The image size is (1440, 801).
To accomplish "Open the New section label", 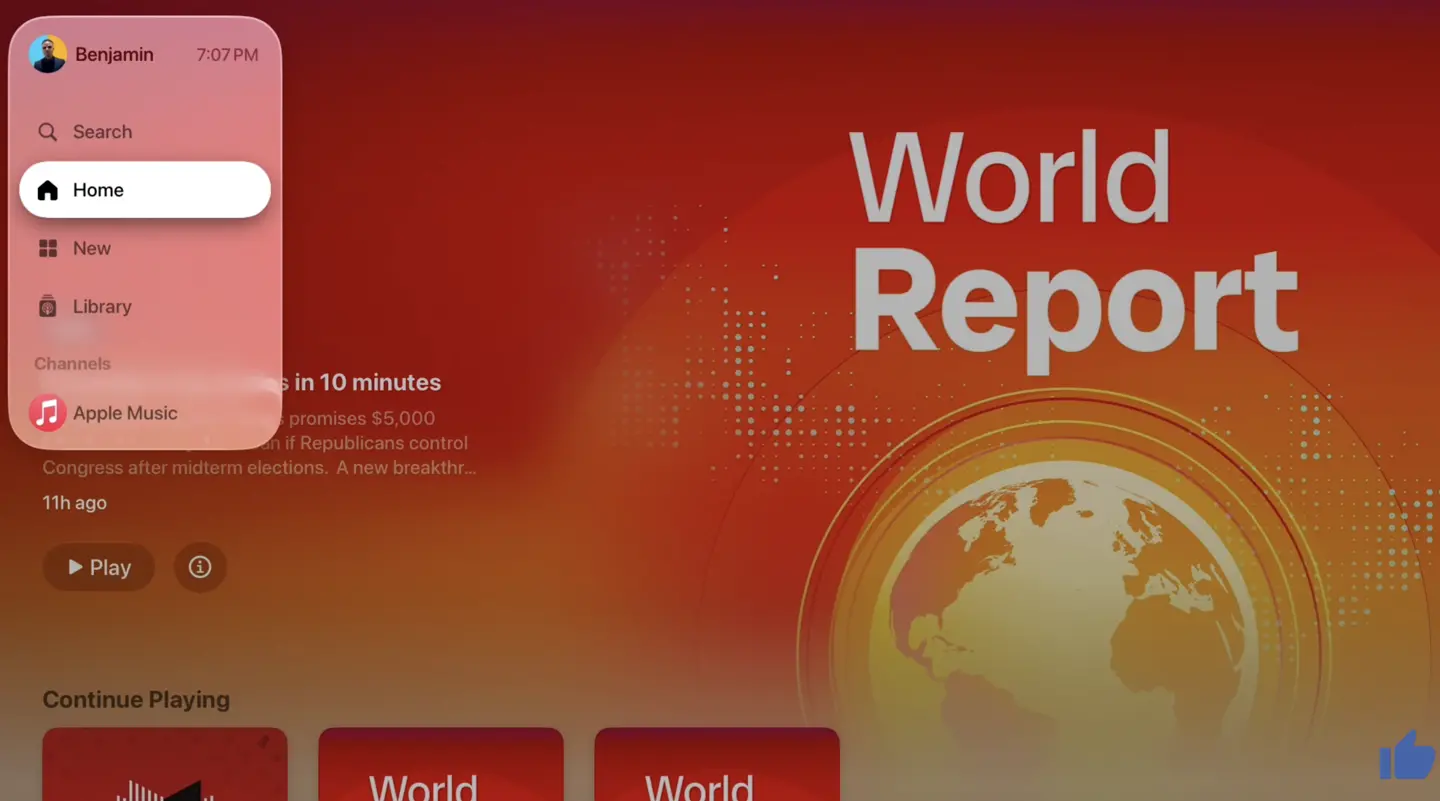I will click(x=92, y=248).
